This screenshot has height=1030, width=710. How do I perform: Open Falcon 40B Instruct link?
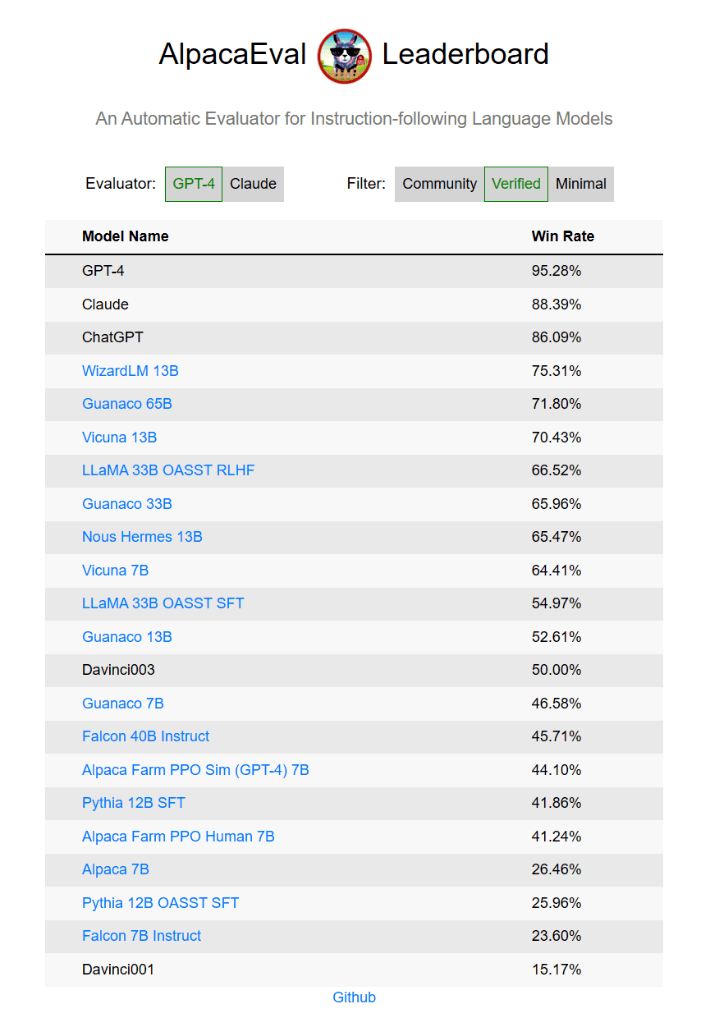[x=146, y=736]
